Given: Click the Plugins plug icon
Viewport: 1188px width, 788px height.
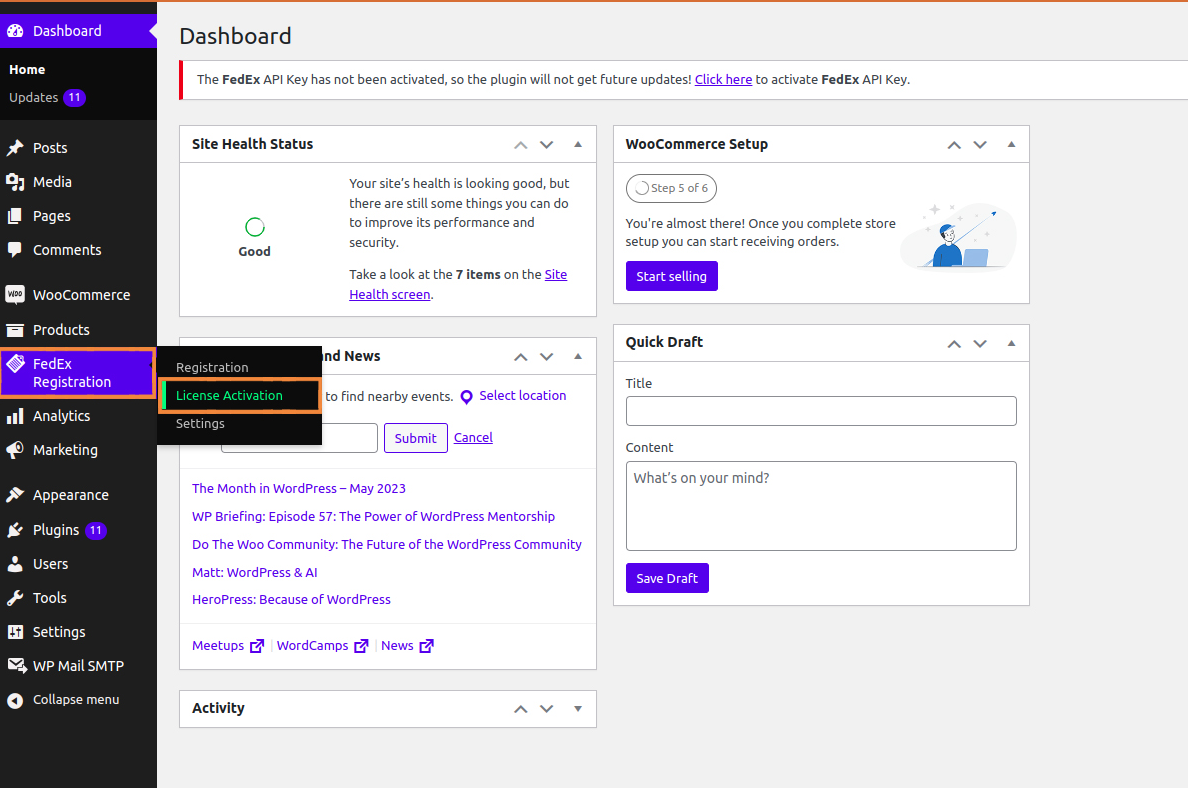Looking at the screenshot, I should pyautogui.click(x=15, y=530).
